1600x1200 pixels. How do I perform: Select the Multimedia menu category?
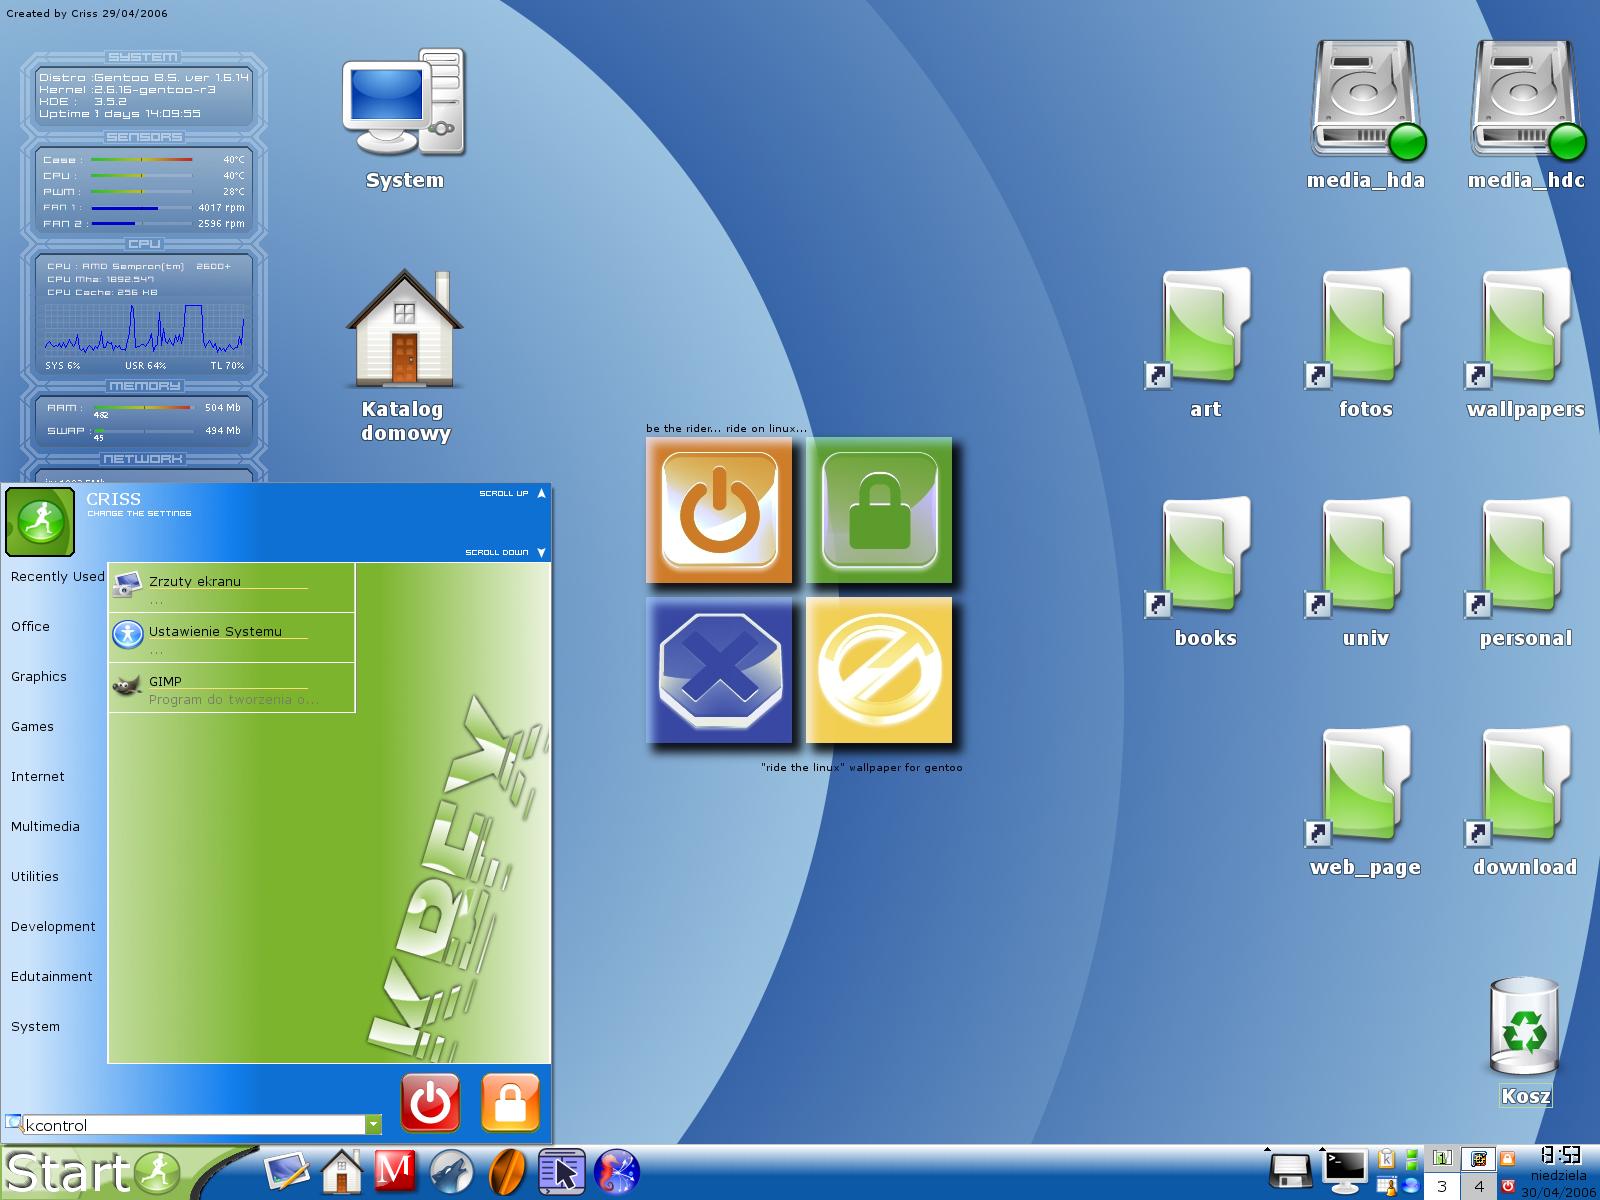(45, 826)
